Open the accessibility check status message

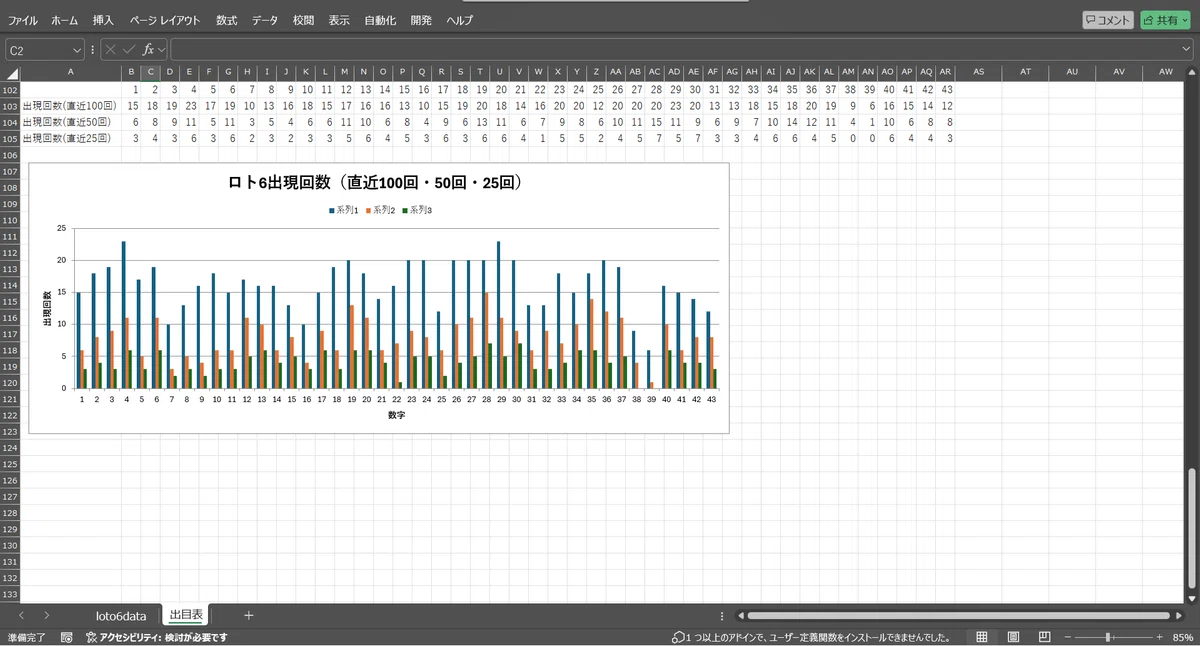157,637
